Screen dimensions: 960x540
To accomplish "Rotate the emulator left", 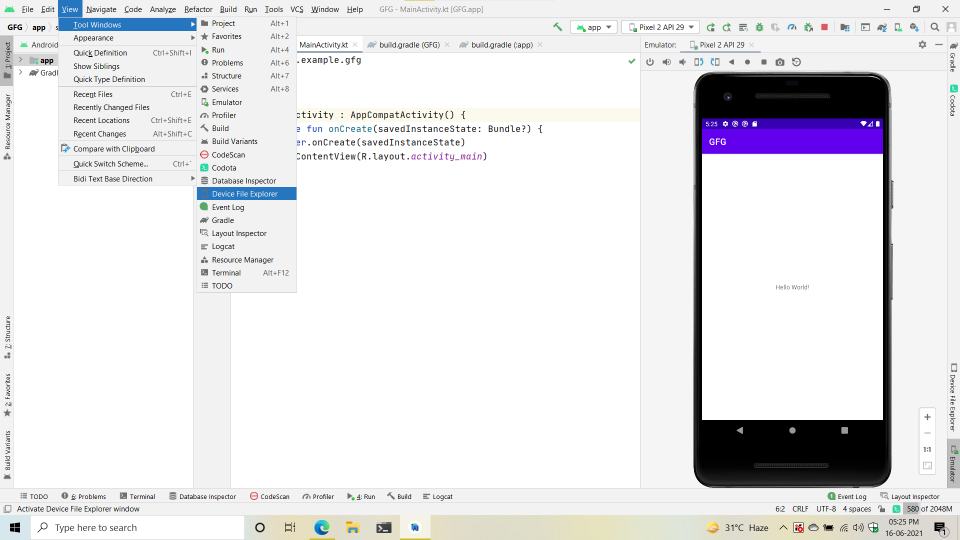I will [699, 62].
